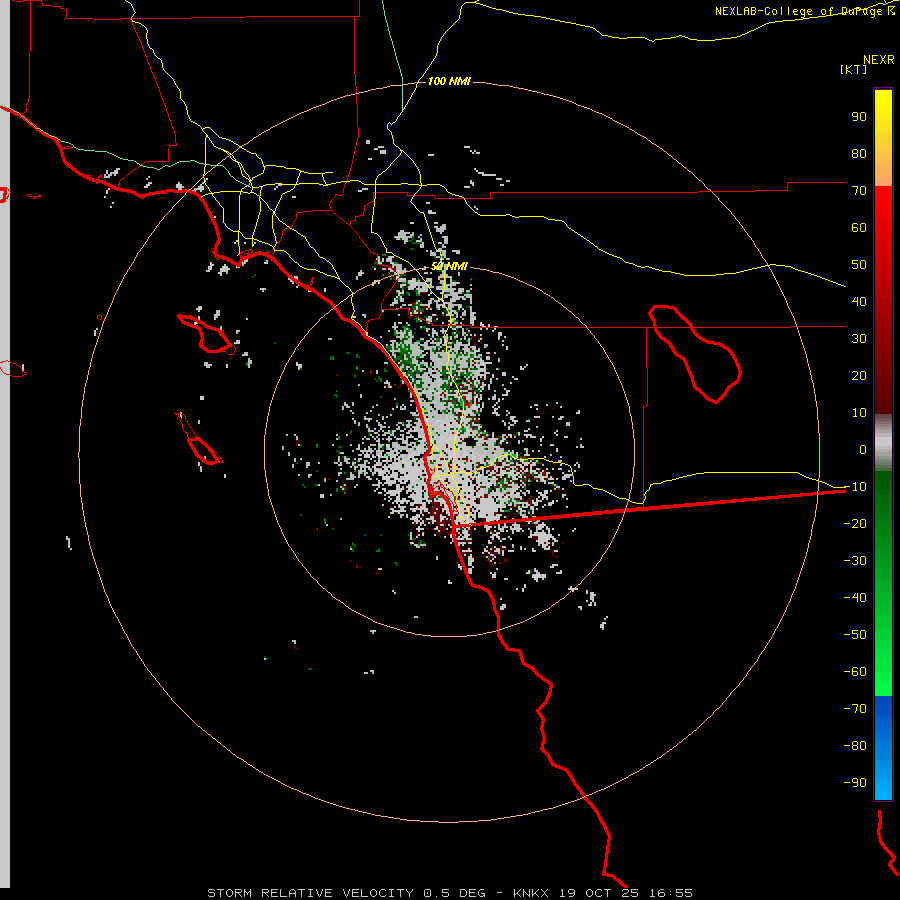Screen dimensions: 900x900
Task: Click the black radar site gap in echoes
Action: click(470, 441)
